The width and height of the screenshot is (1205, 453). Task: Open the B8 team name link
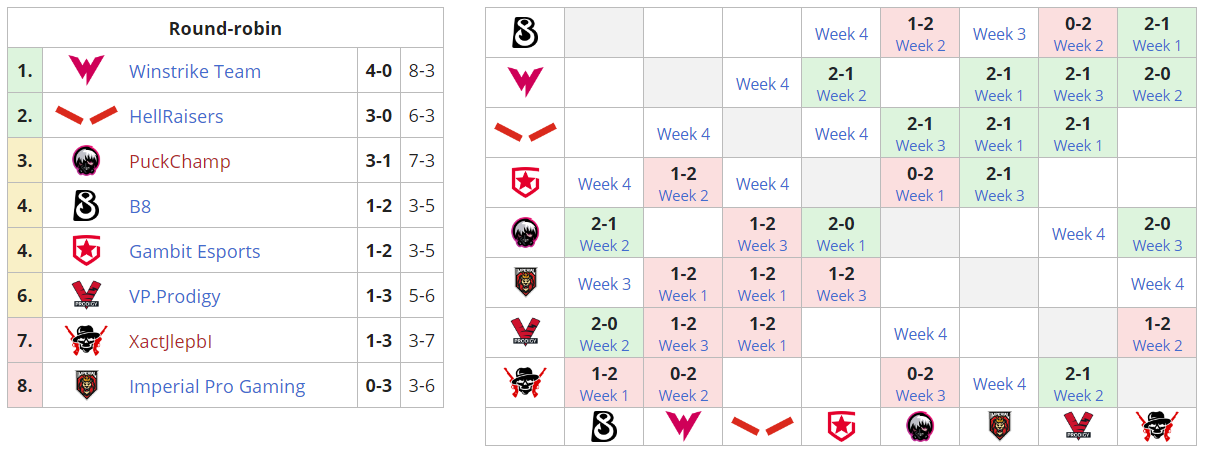(x=140, y=207)
